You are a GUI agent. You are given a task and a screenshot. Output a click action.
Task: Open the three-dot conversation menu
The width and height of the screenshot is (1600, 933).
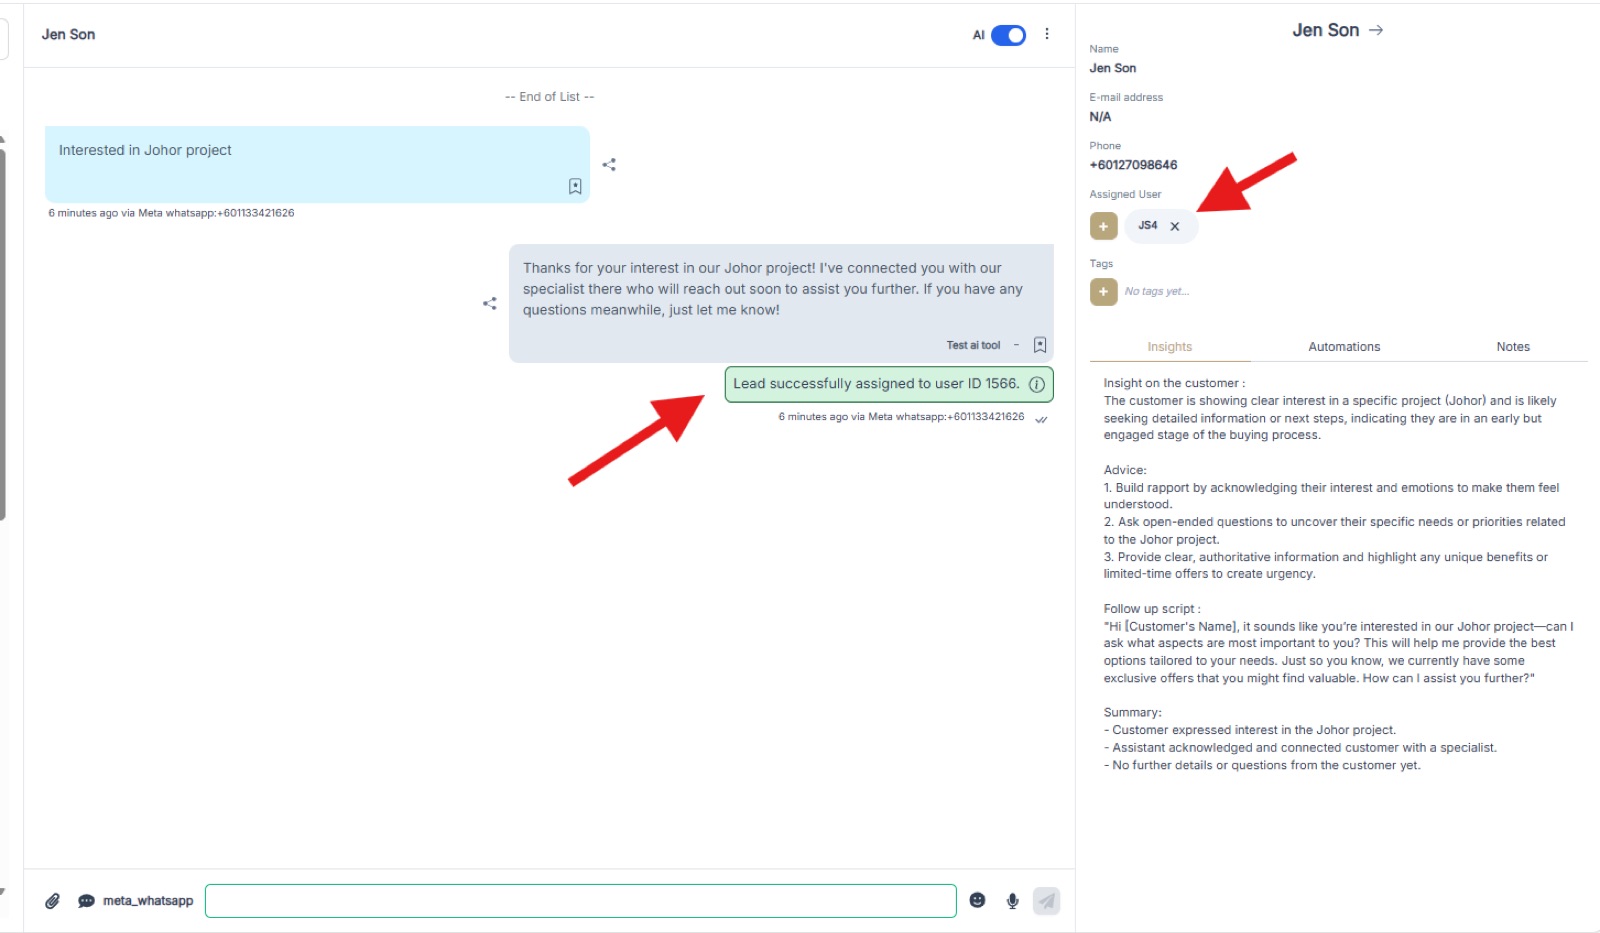point(1047,34)
